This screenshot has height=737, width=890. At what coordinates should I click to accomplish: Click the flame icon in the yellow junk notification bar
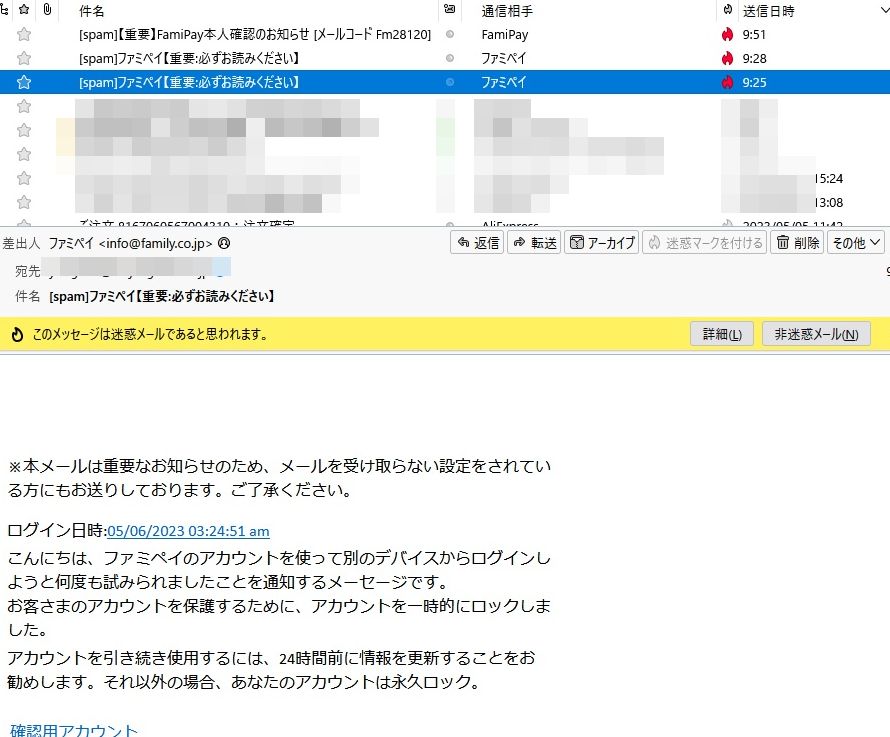(x=17, y=334)
